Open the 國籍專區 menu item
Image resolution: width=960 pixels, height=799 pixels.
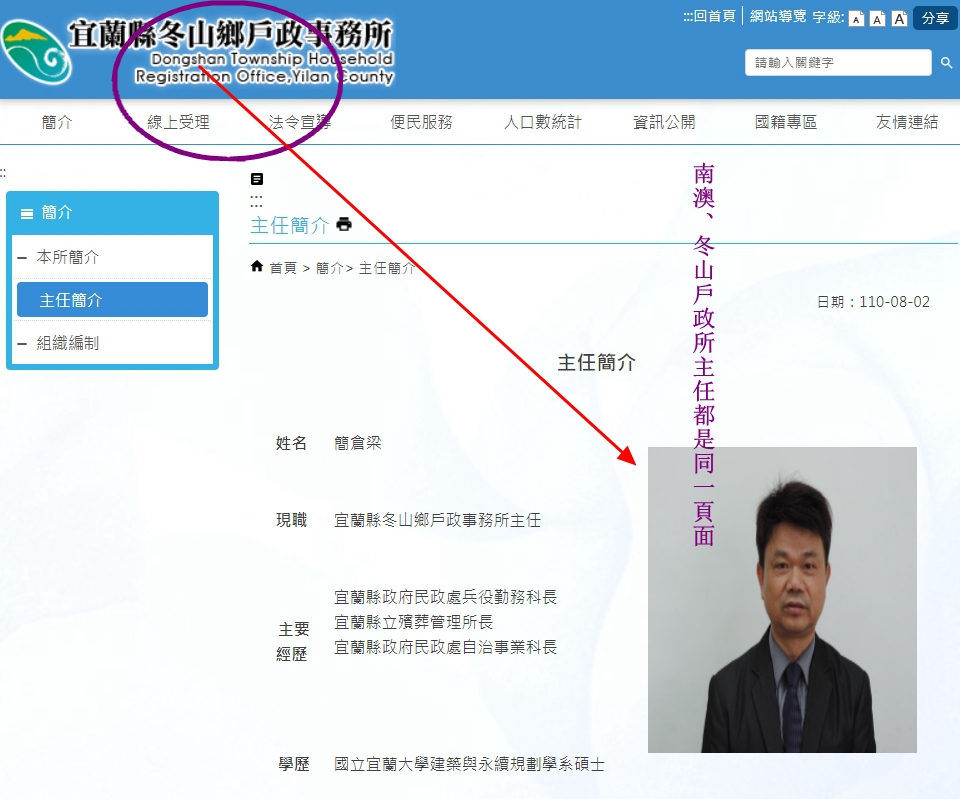(x=785, y=122)
